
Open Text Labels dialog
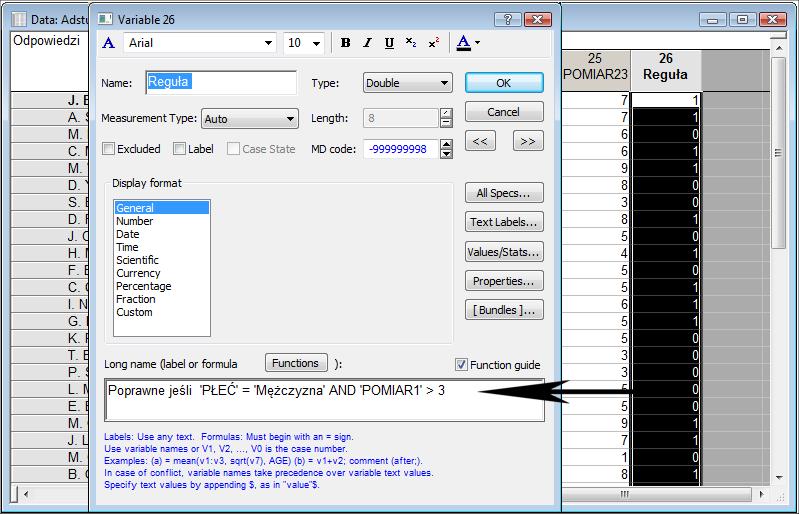tap(504, 222)
